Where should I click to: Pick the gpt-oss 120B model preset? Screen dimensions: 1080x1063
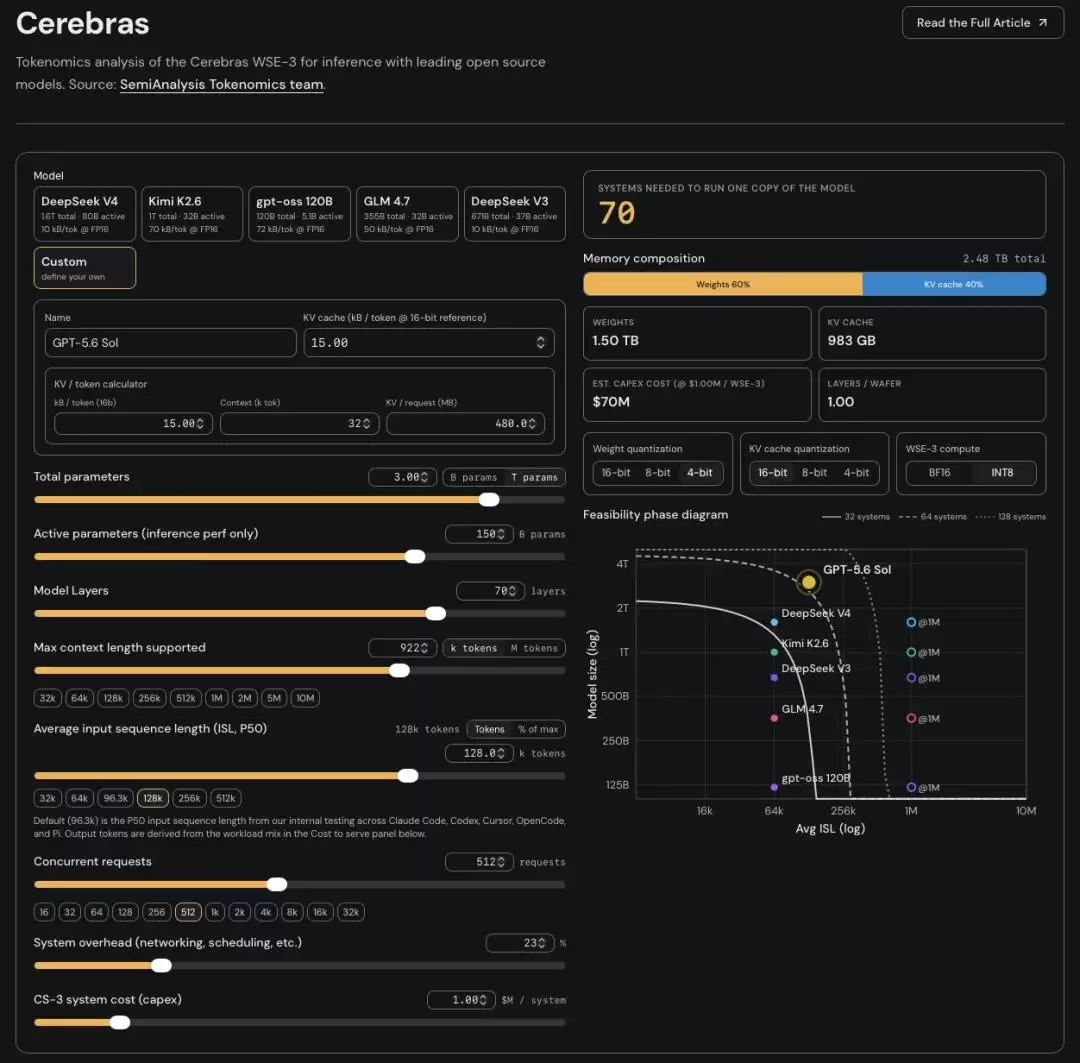[x=299, y=214]
